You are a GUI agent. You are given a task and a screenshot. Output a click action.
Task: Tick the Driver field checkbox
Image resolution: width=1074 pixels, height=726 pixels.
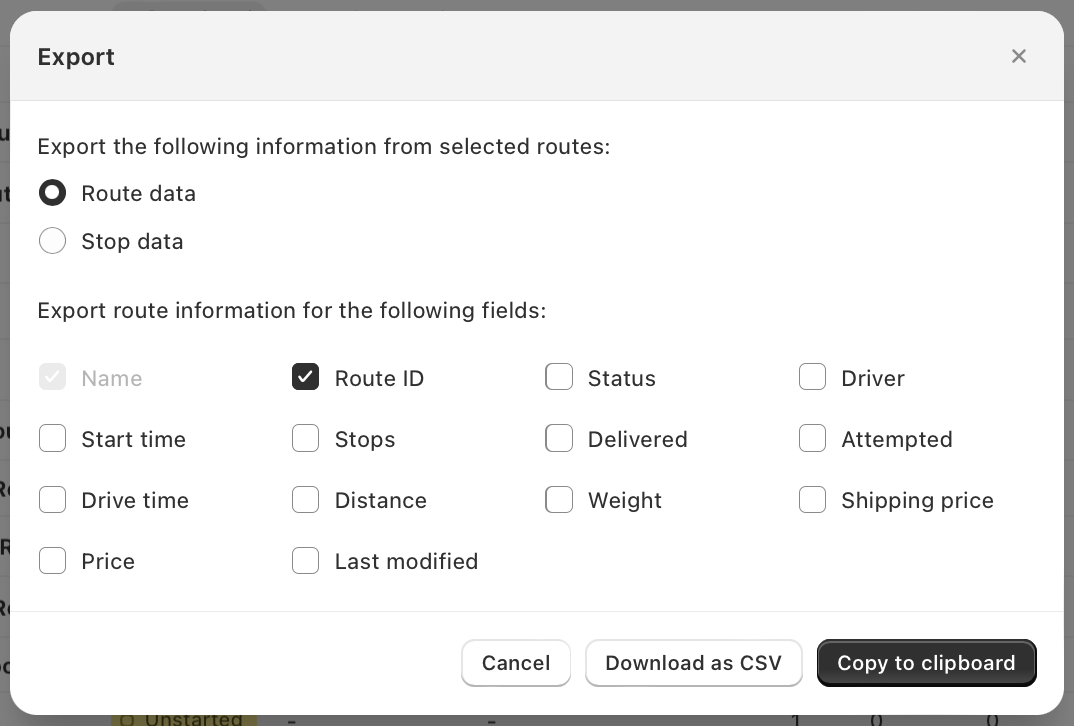click(812, 377)
